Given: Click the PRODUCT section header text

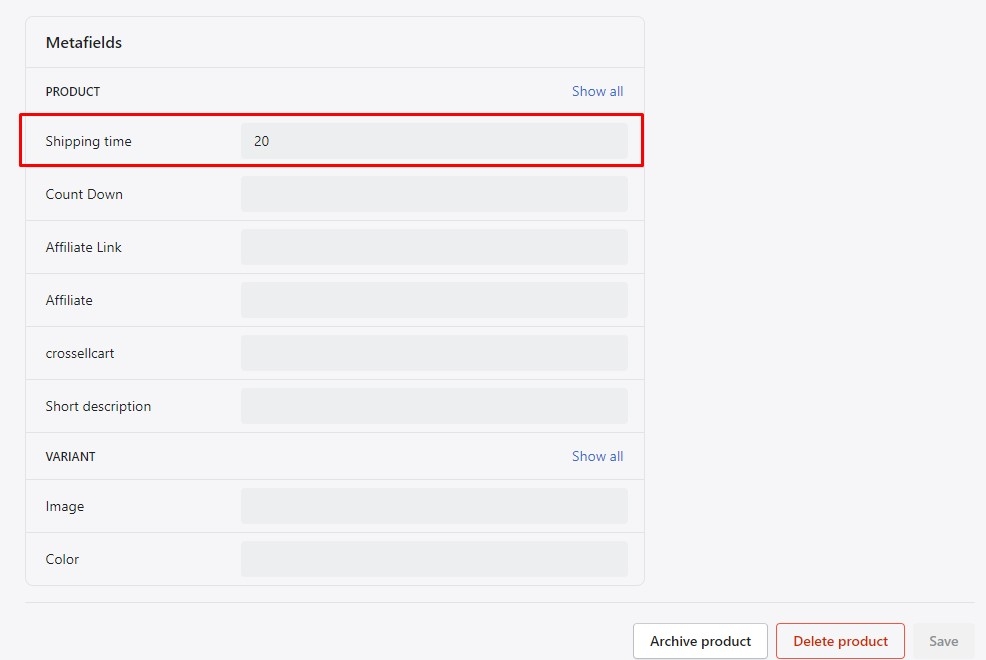Looking at the screenshot, I should (x=73, y=91).
